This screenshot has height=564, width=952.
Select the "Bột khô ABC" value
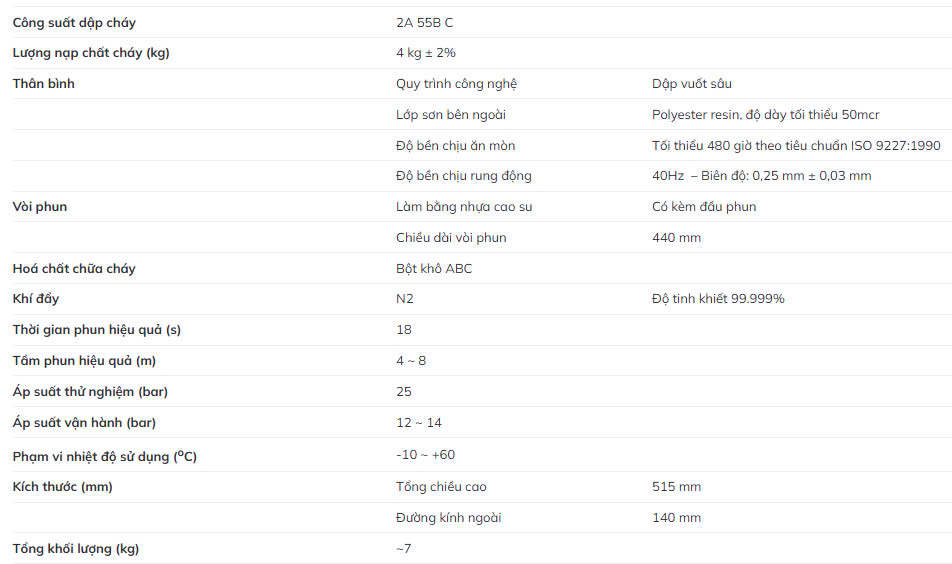434,269
